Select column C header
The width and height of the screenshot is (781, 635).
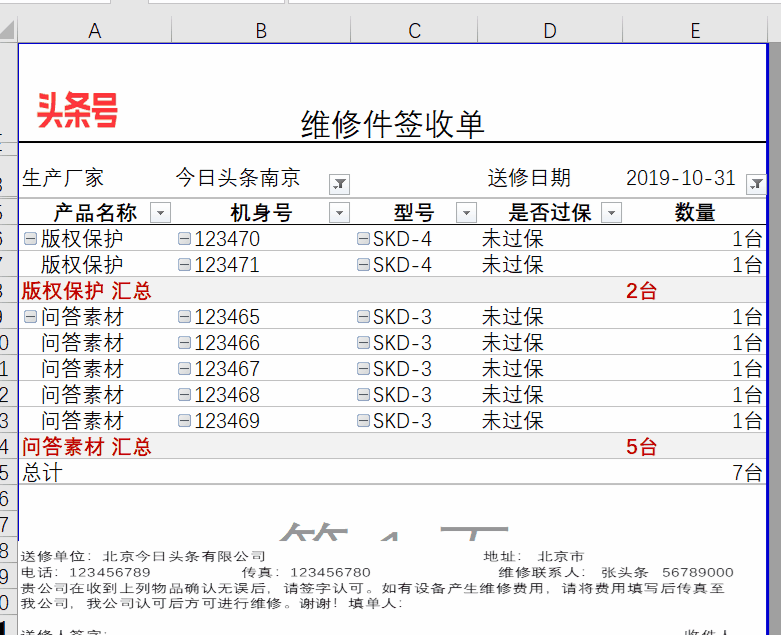(x=414, y=31)
